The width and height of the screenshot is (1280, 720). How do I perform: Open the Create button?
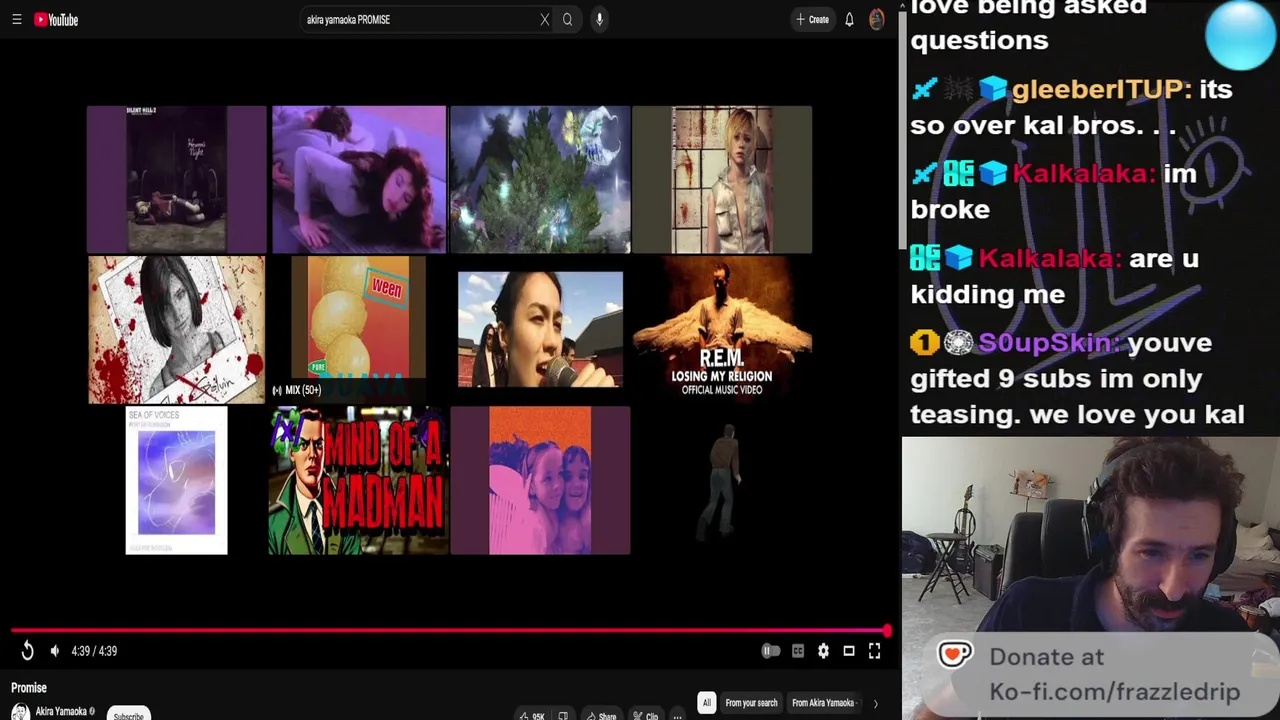click(812, 19)
